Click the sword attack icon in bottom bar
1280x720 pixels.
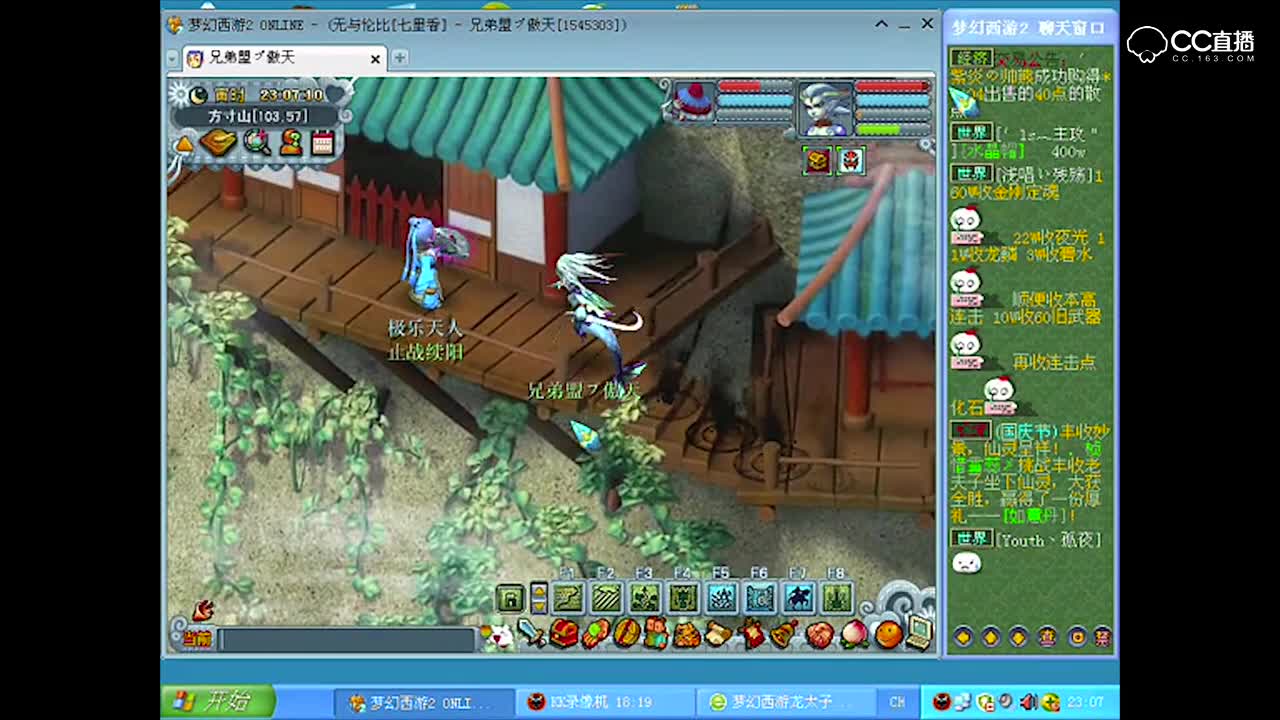click(x=531, y=634)
